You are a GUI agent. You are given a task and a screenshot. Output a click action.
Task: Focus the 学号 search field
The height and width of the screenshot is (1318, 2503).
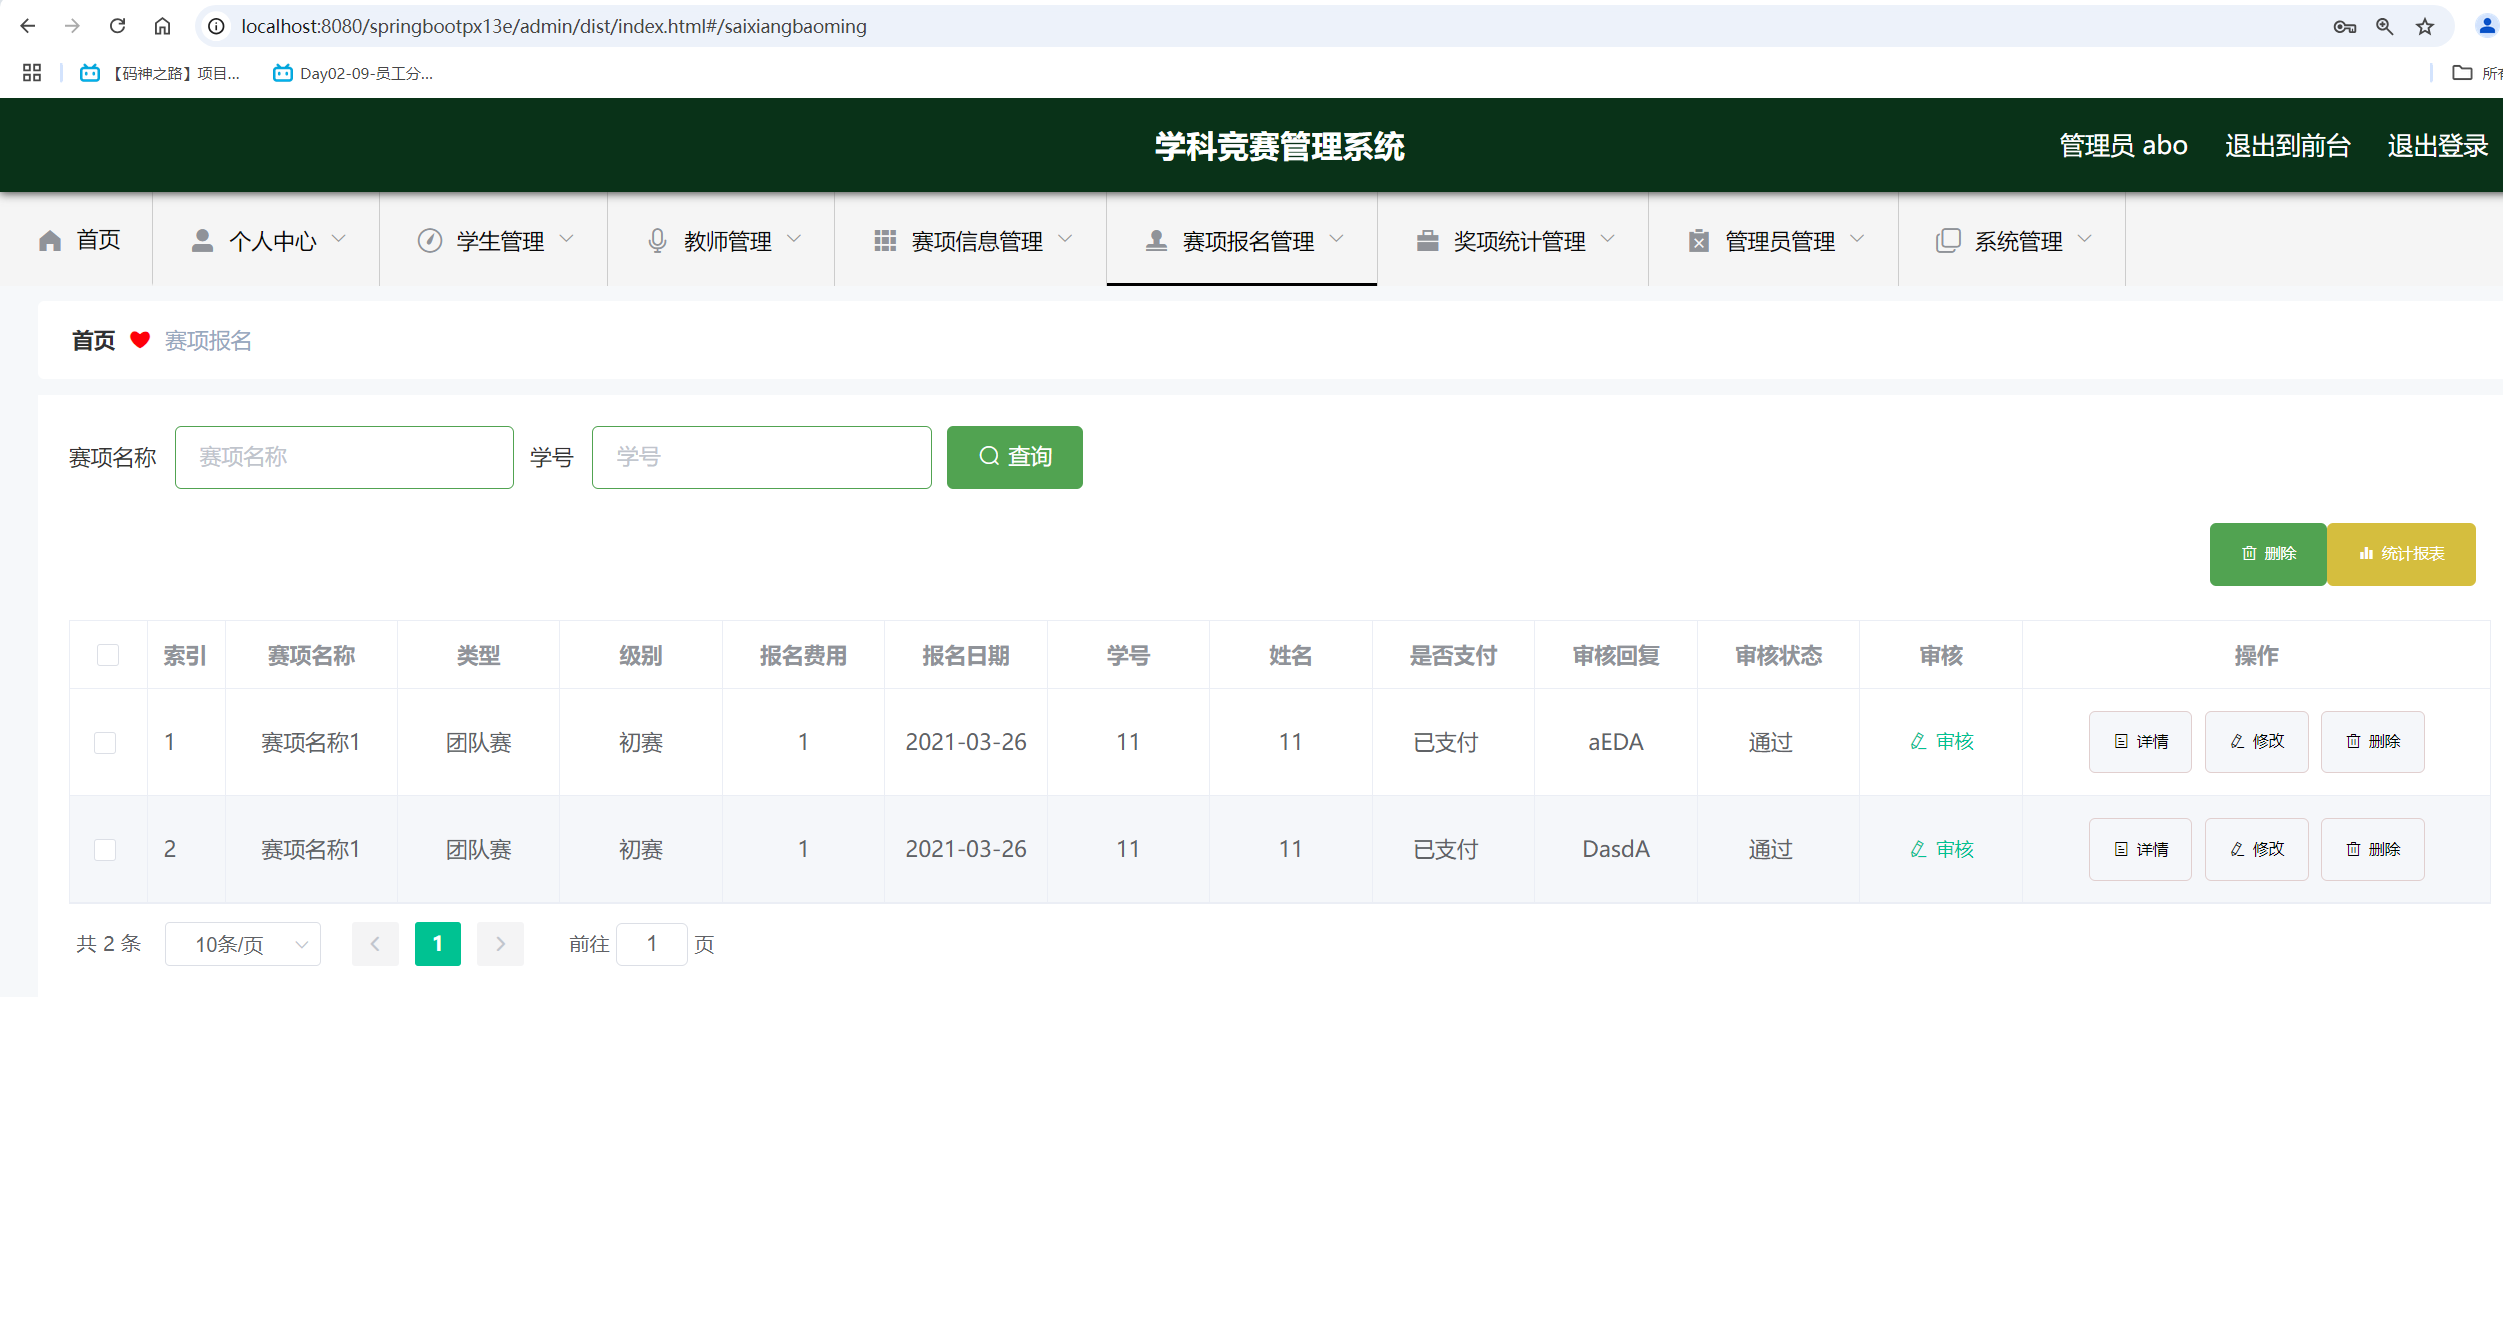(x=762, y=457)
